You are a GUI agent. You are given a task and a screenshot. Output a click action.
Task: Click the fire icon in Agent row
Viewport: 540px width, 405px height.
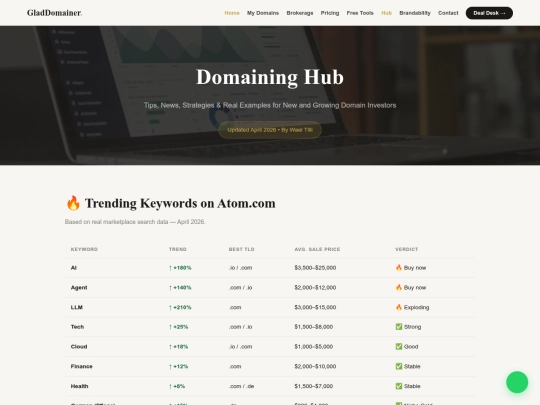point(399,287)
